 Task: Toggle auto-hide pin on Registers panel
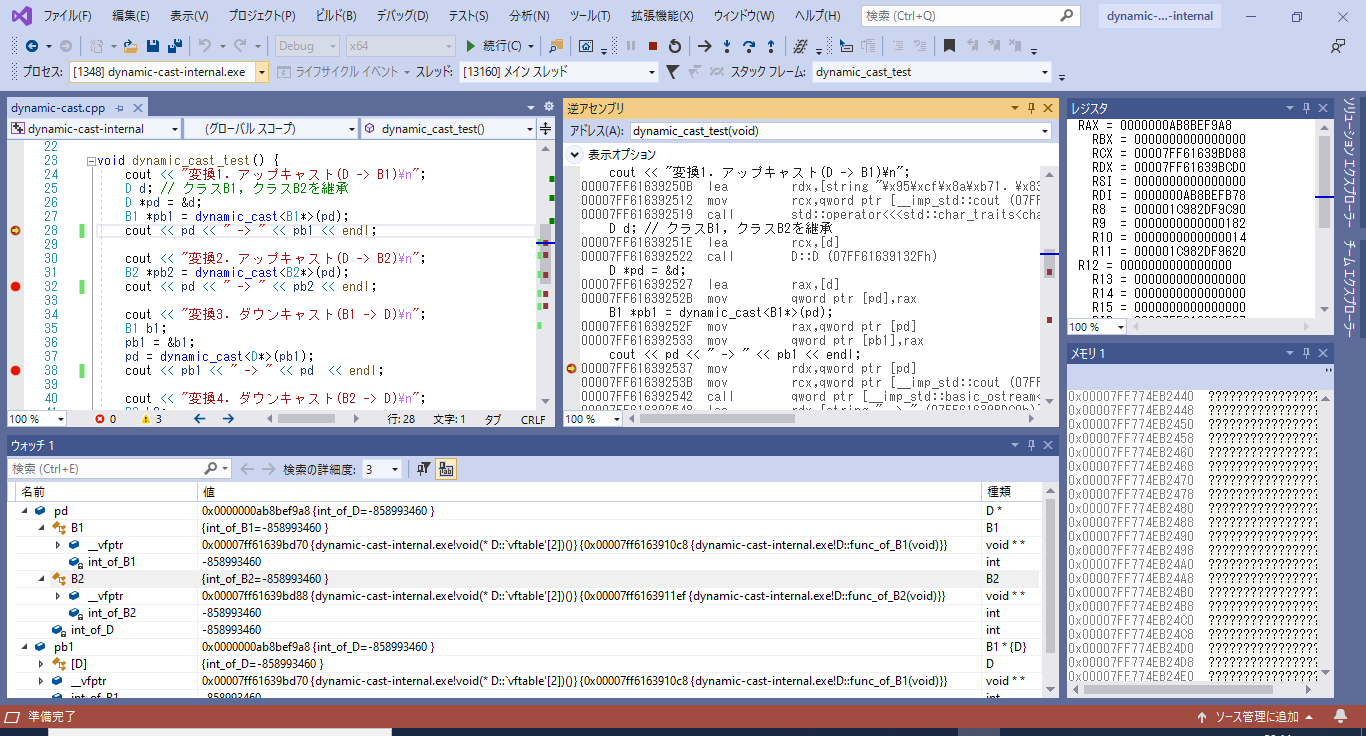(1306, 108)
